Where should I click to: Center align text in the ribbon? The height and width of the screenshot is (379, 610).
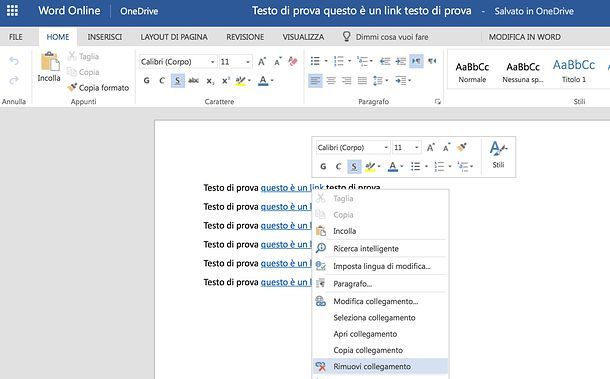click(331, 81)
